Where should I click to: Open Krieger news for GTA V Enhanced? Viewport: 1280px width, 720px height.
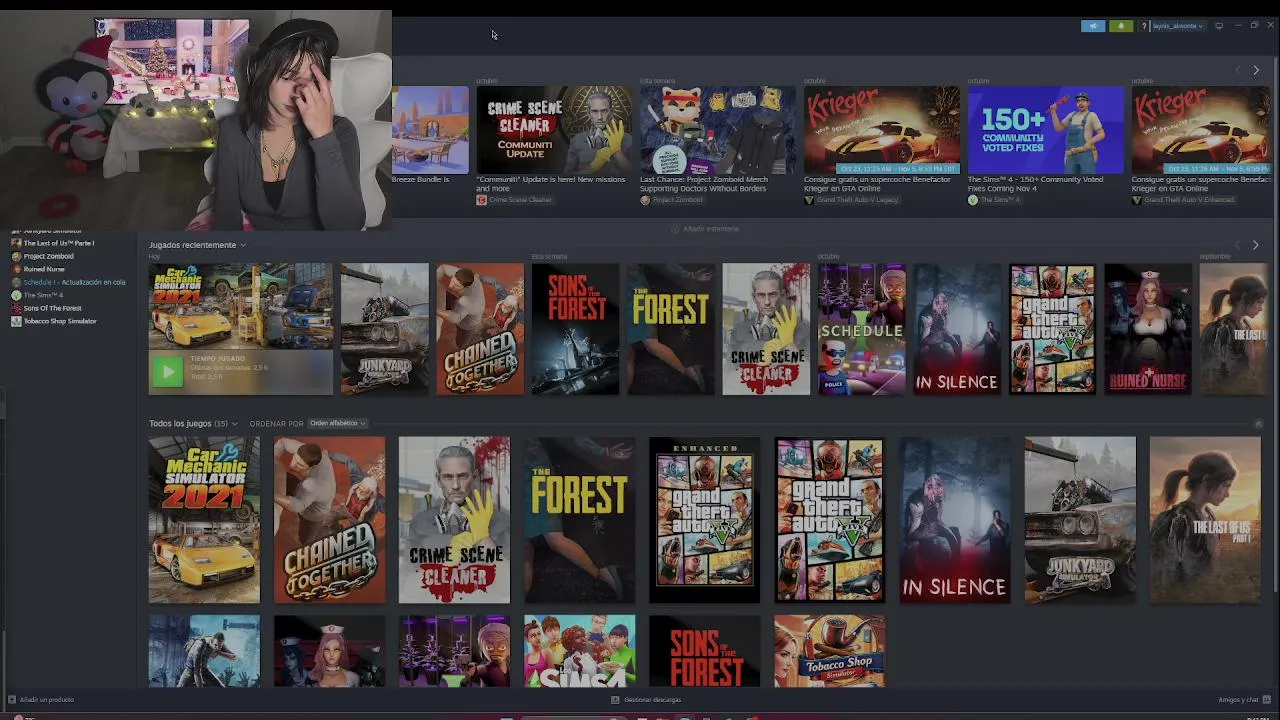(1201, 130)
